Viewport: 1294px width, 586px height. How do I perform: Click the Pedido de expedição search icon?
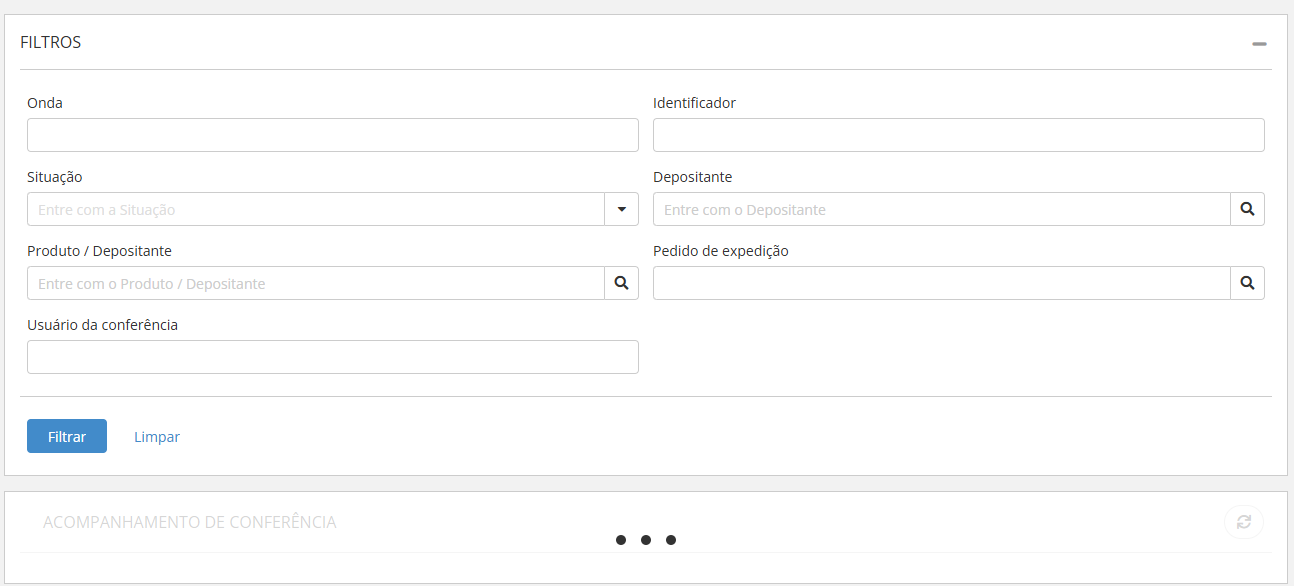tap(1247, 283)
